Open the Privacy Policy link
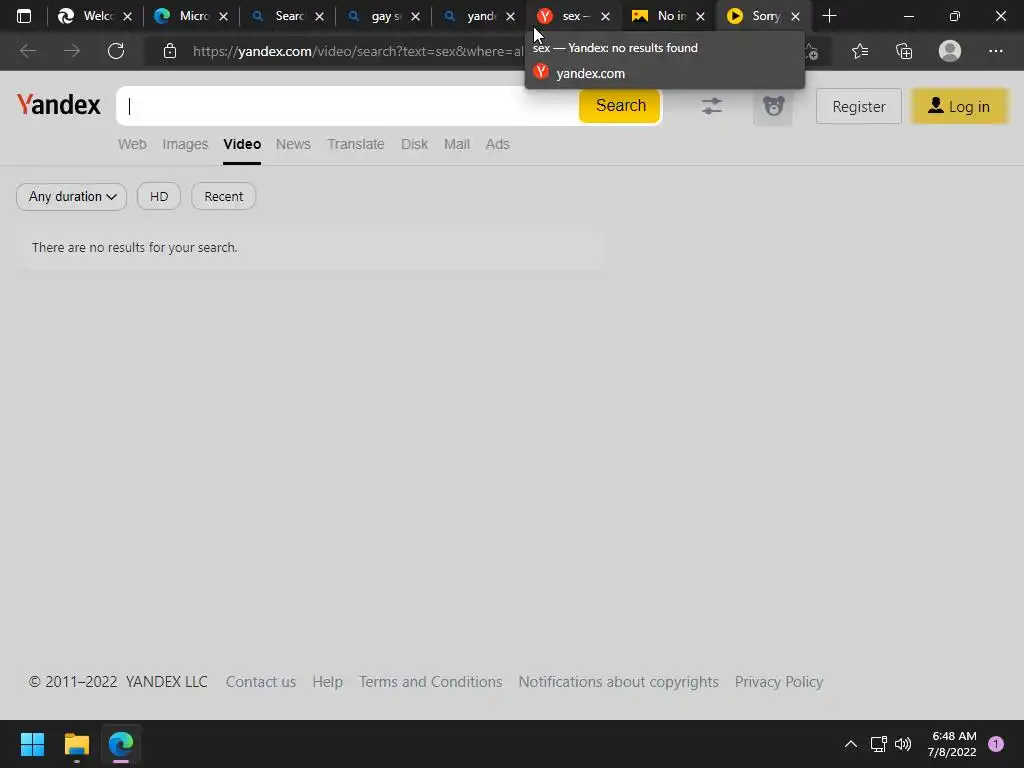1024x768 pixels. pos(778,682)
